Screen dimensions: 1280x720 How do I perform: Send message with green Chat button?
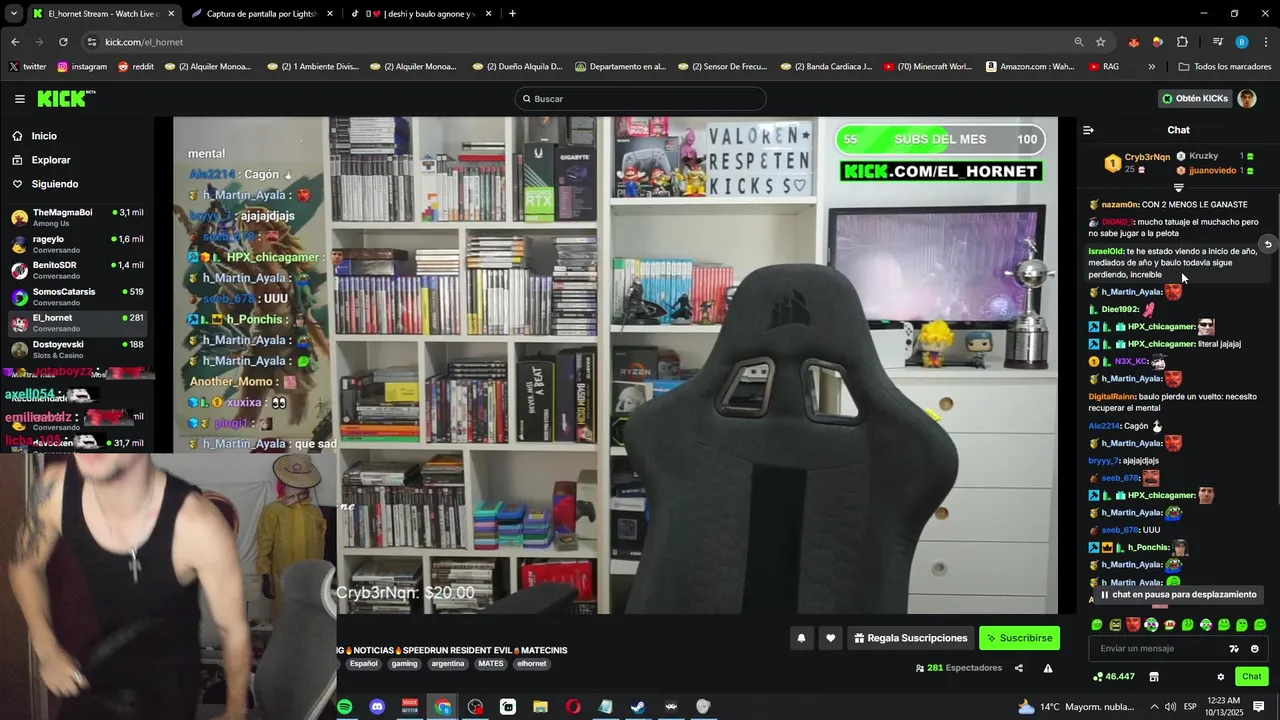pyautogui.click(x=1252, y=677)
